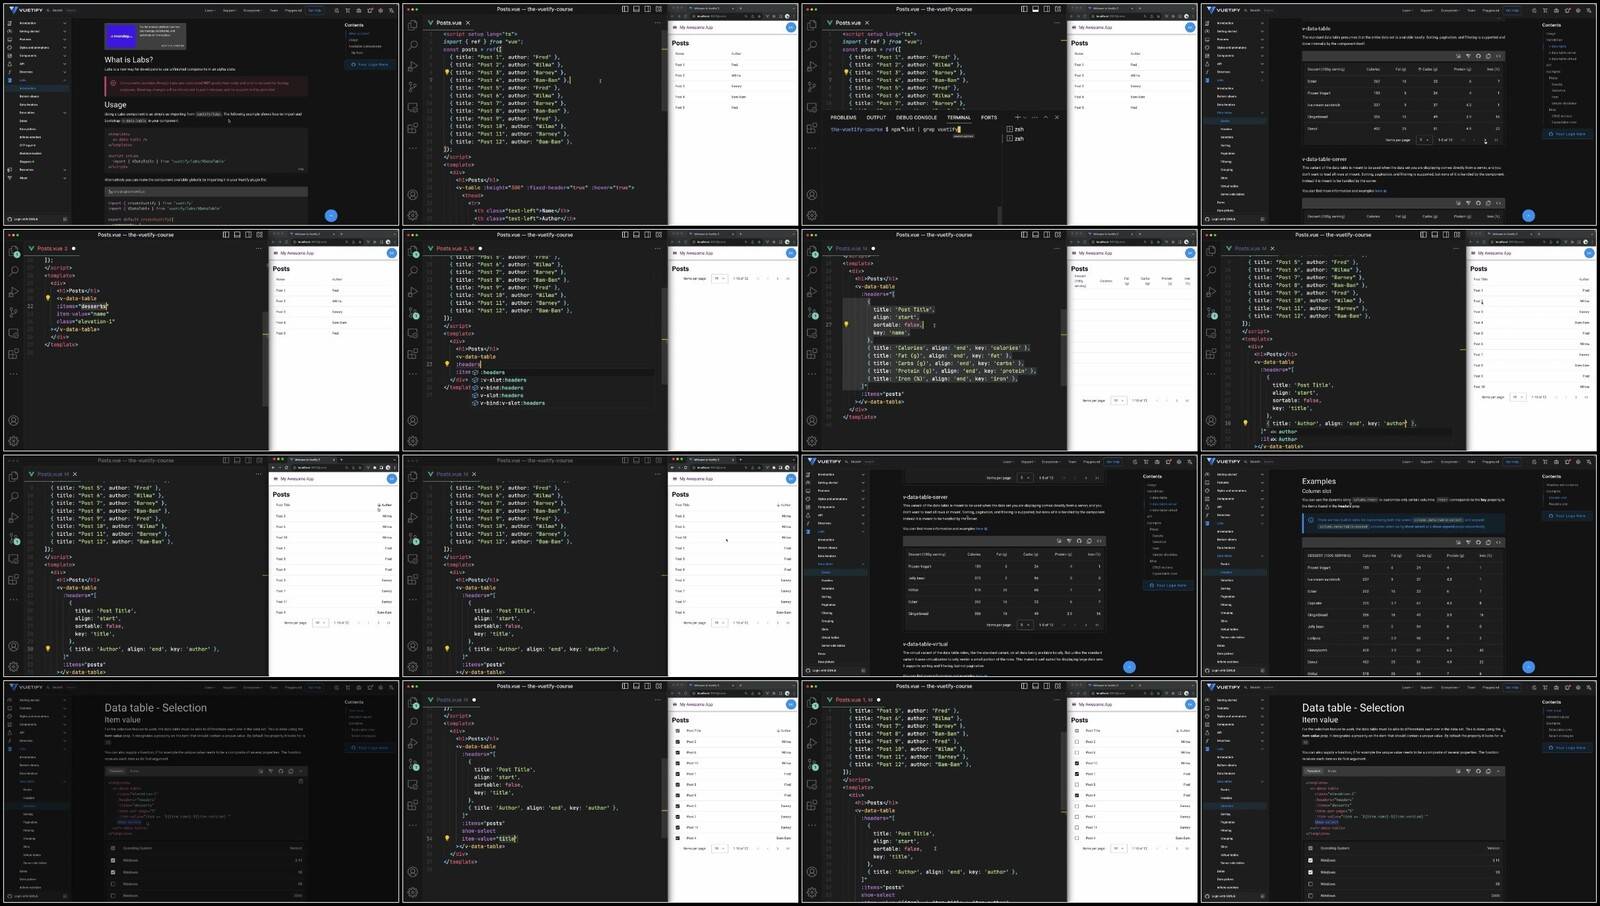This screenshot has height=906, width=1600.
Task: Expand Introduction chevron in the 'What is Labs?' sidebar
Action: click(x=65, y=23)
